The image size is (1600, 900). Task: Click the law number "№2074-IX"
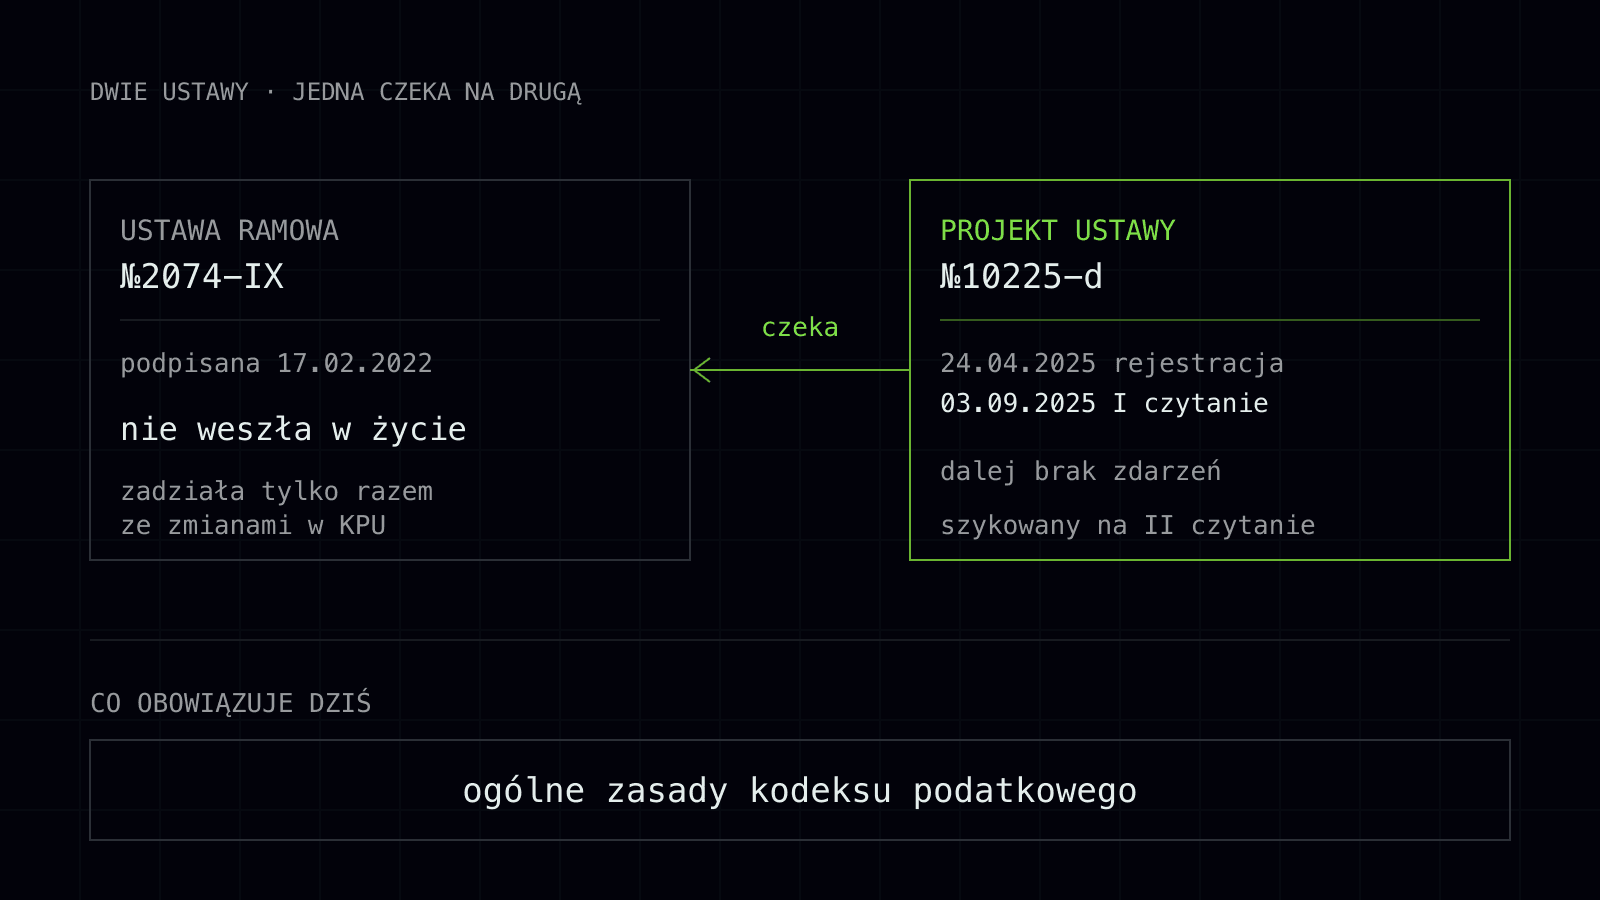click(x=202, y=277)
